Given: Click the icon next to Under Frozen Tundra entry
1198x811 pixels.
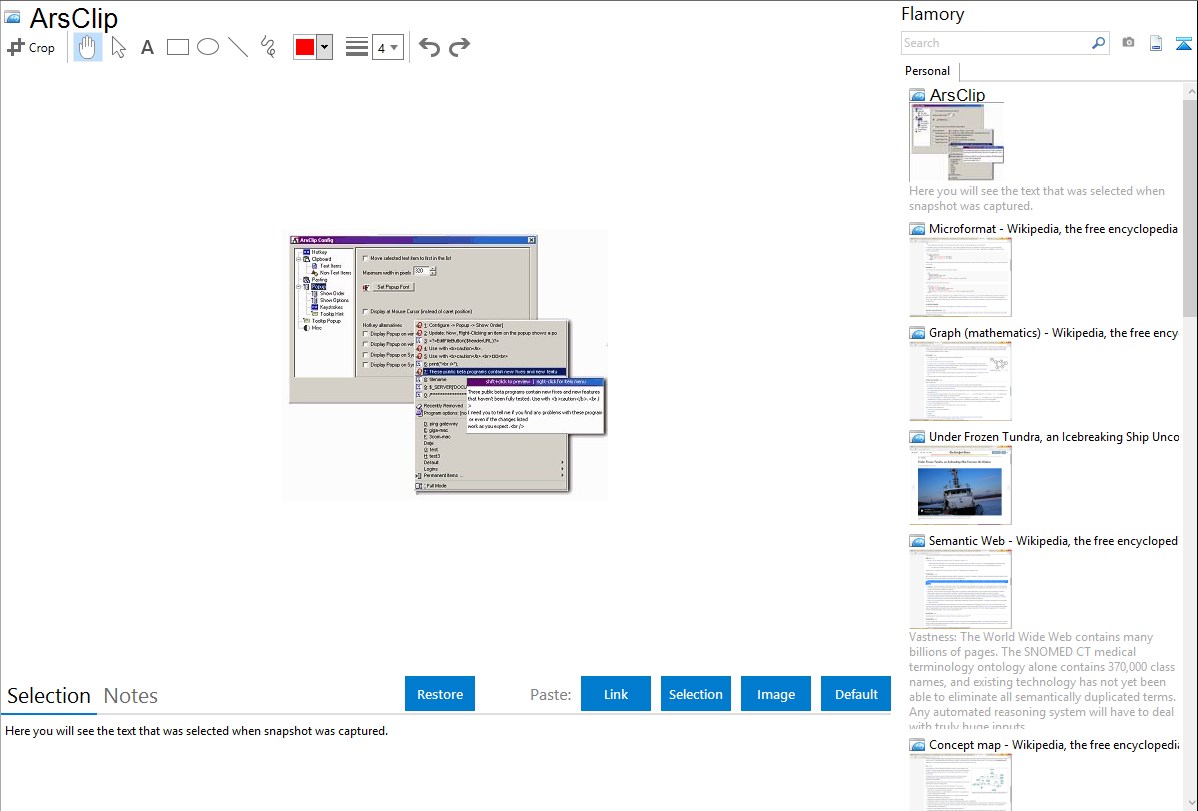Looking at the screenshot, I should 918,436.
